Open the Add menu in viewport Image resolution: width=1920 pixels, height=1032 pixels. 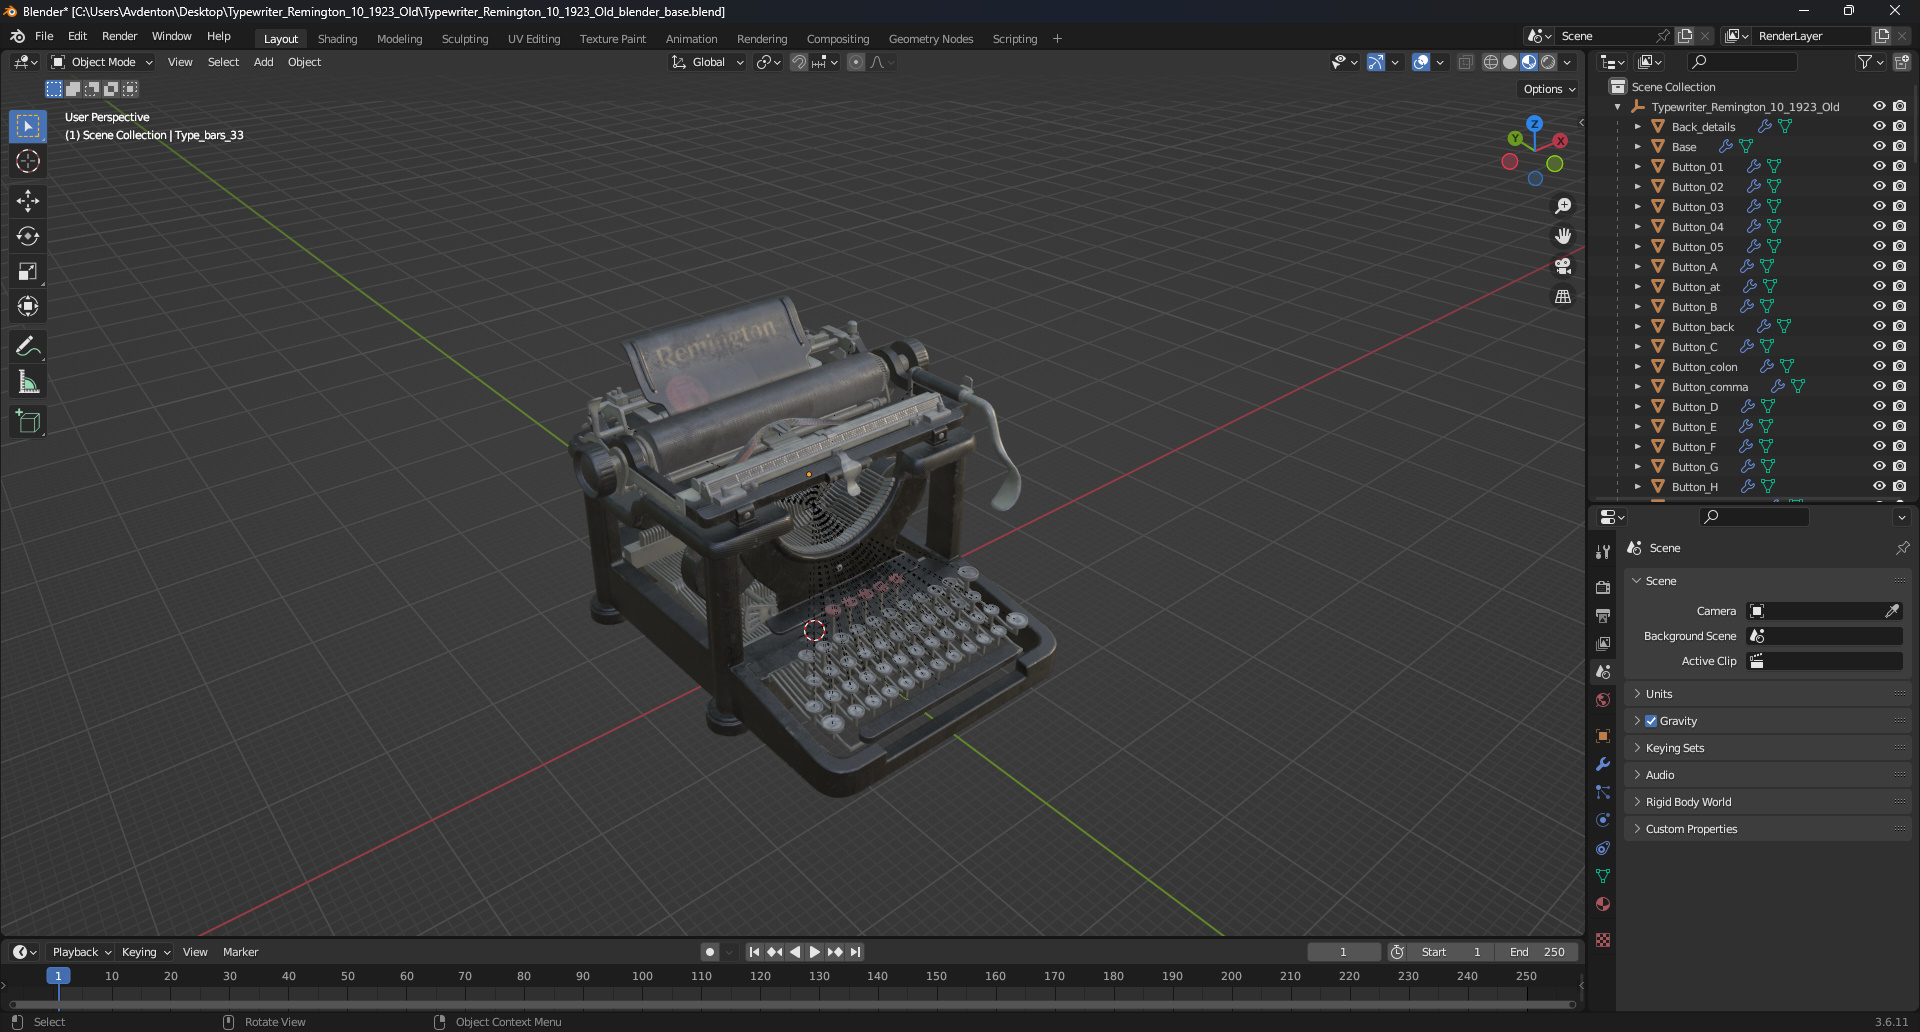[x=263, y=62]
